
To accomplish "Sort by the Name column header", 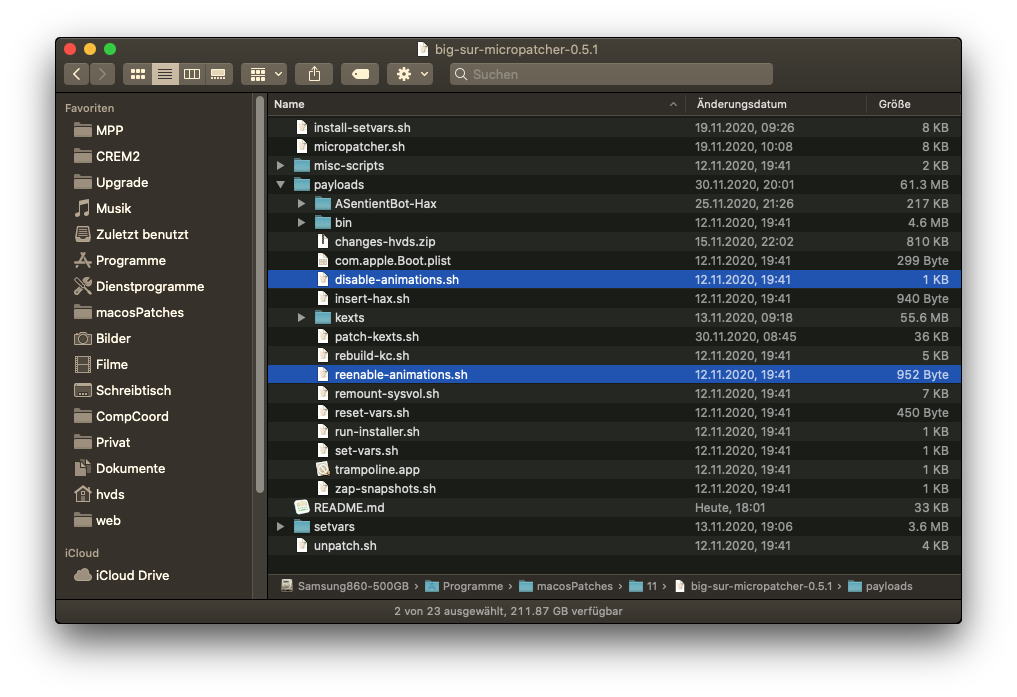I will [476, 104].
